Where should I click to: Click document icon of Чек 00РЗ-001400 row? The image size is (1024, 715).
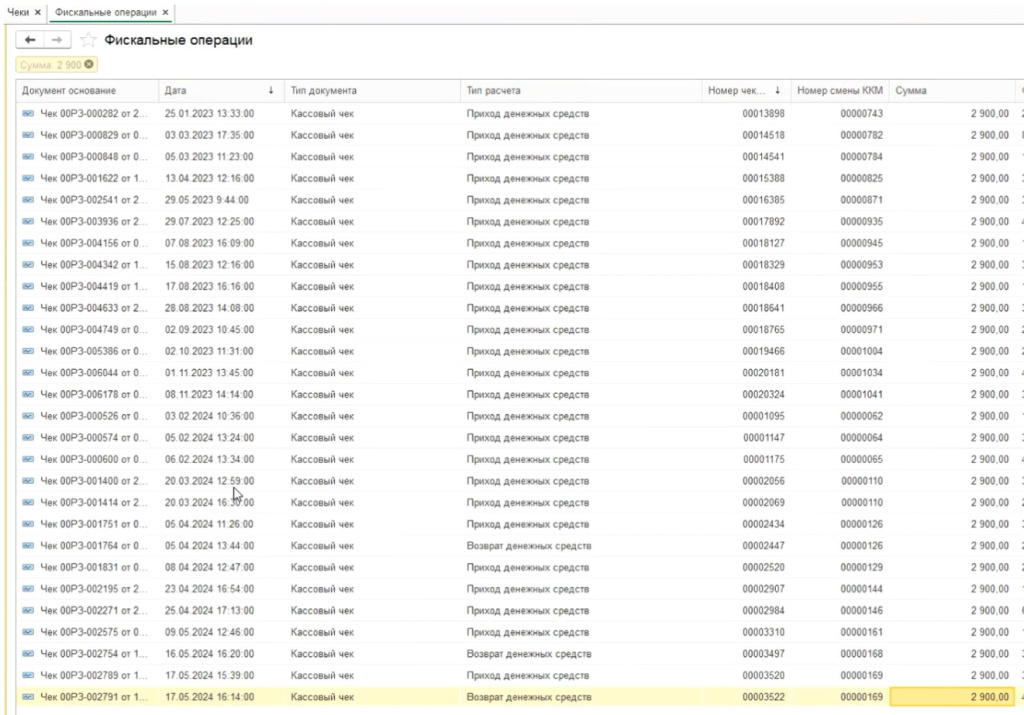(28, 481)
